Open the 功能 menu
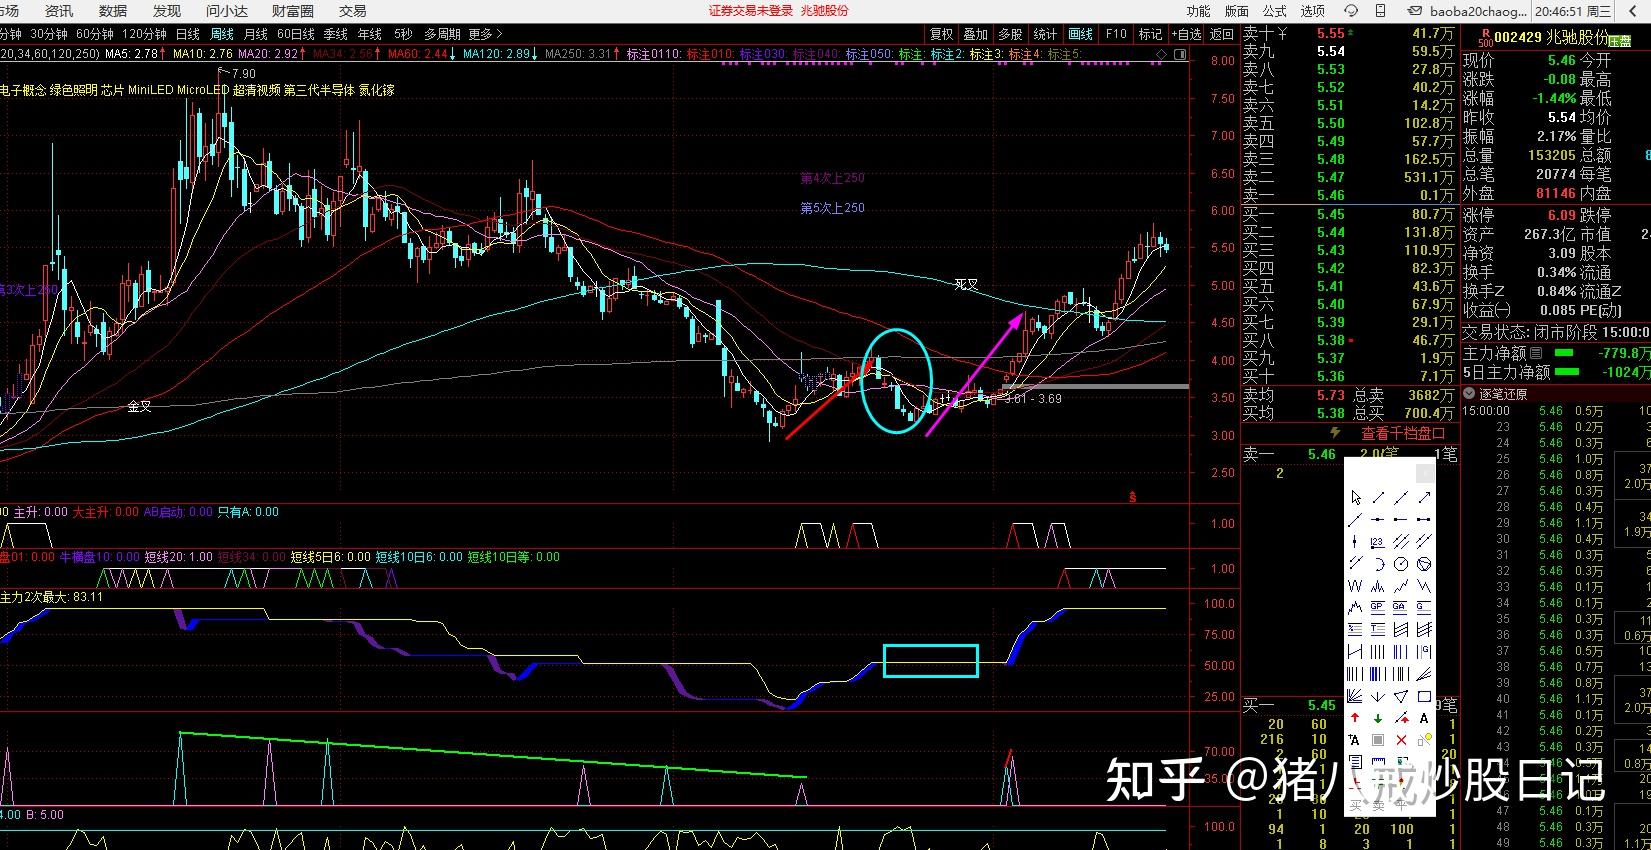1651x850 pixels. (x=1198, y=11)
